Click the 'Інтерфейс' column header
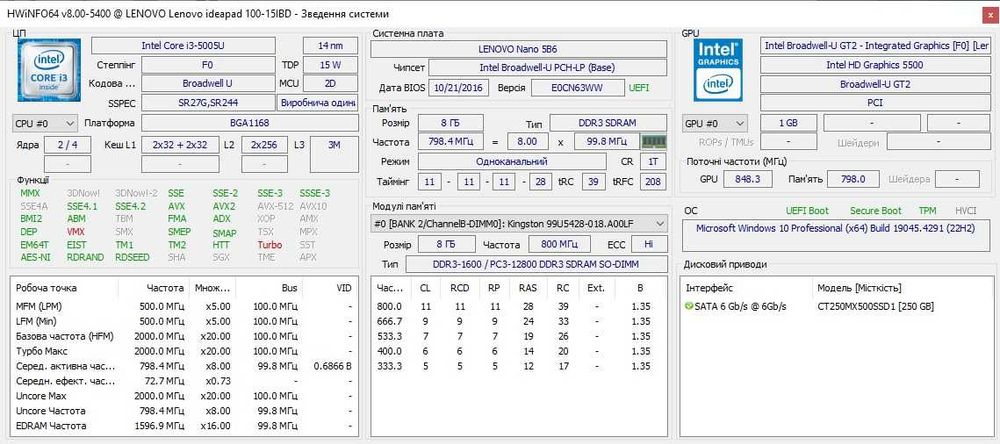The width and height of the screenshot is (1000, 444). point(747,288)
